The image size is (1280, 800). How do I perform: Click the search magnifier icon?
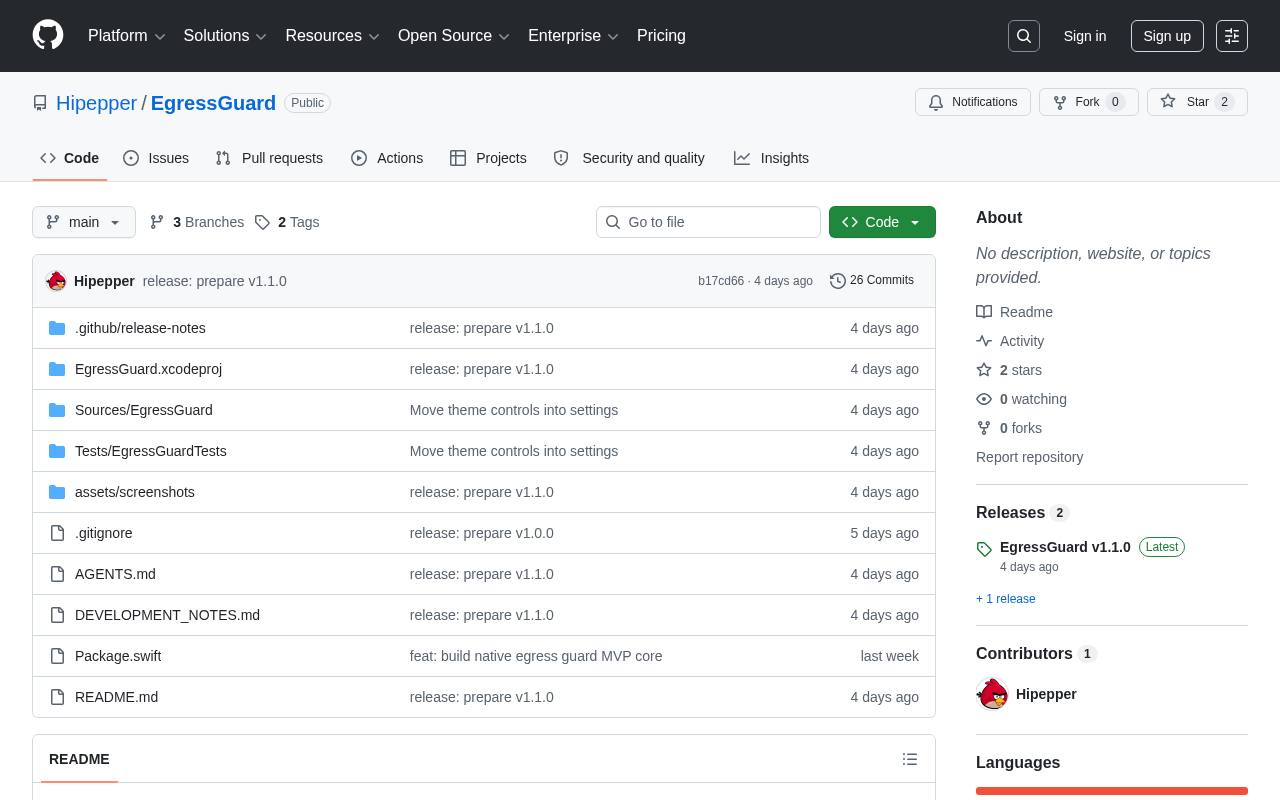[x=1024, y=36]
